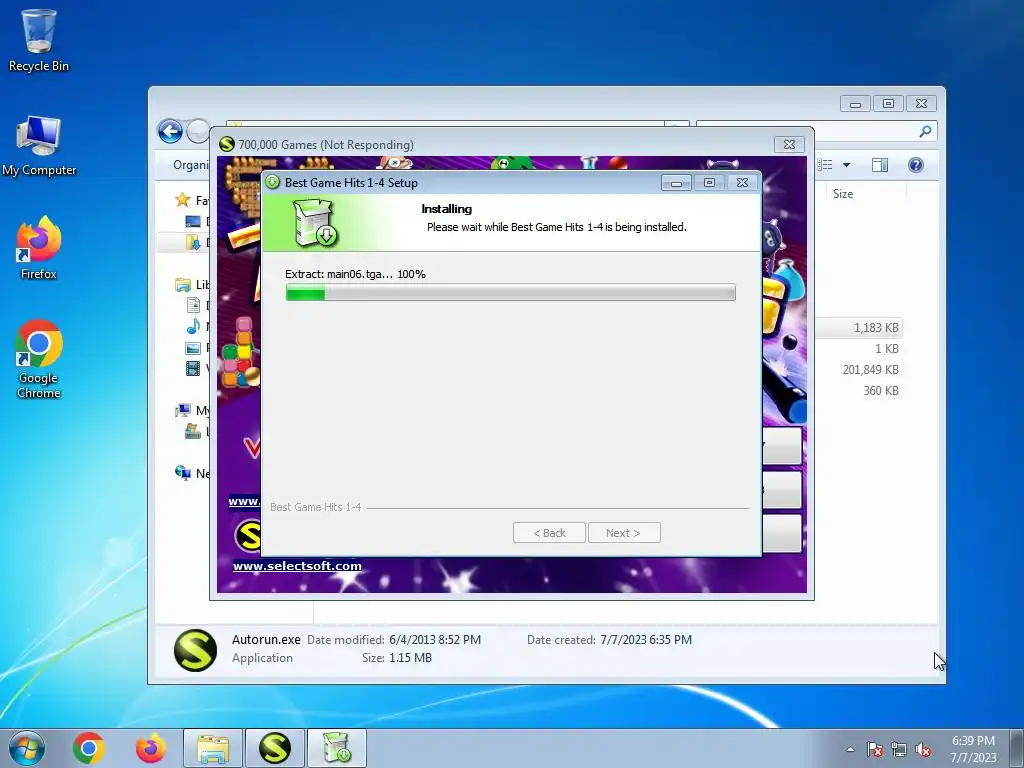Select the file row sized 360 KB
The width and height of the screenshot is (1024, 768).
858,391
